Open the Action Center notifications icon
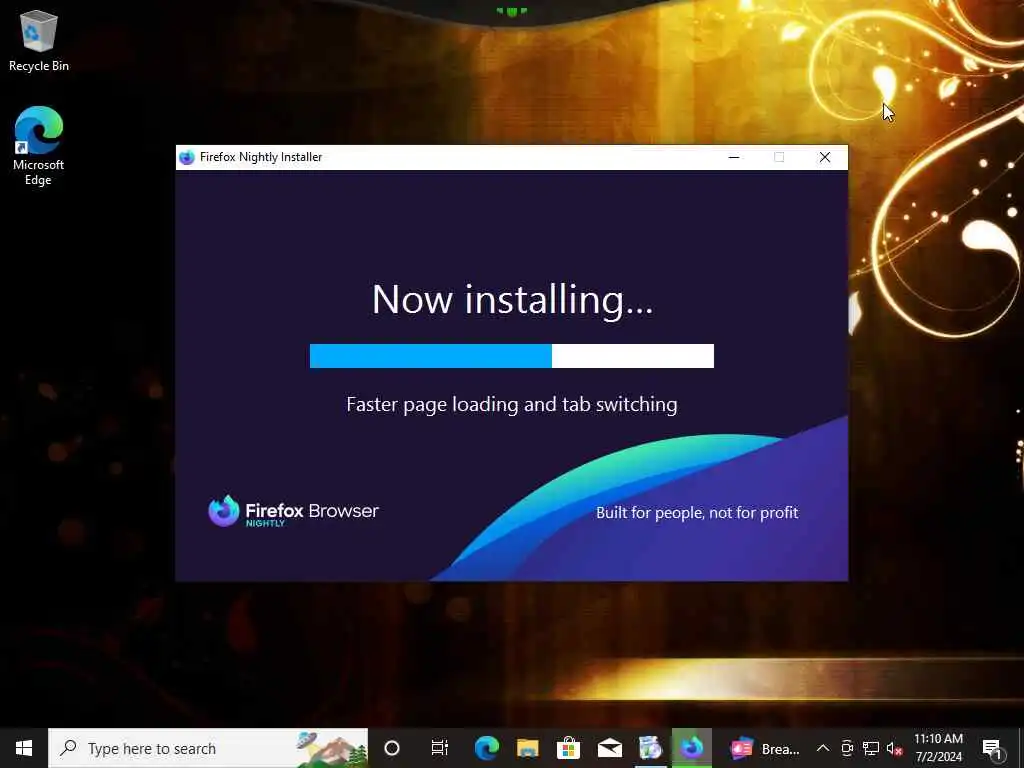 (x=992, y=748)
